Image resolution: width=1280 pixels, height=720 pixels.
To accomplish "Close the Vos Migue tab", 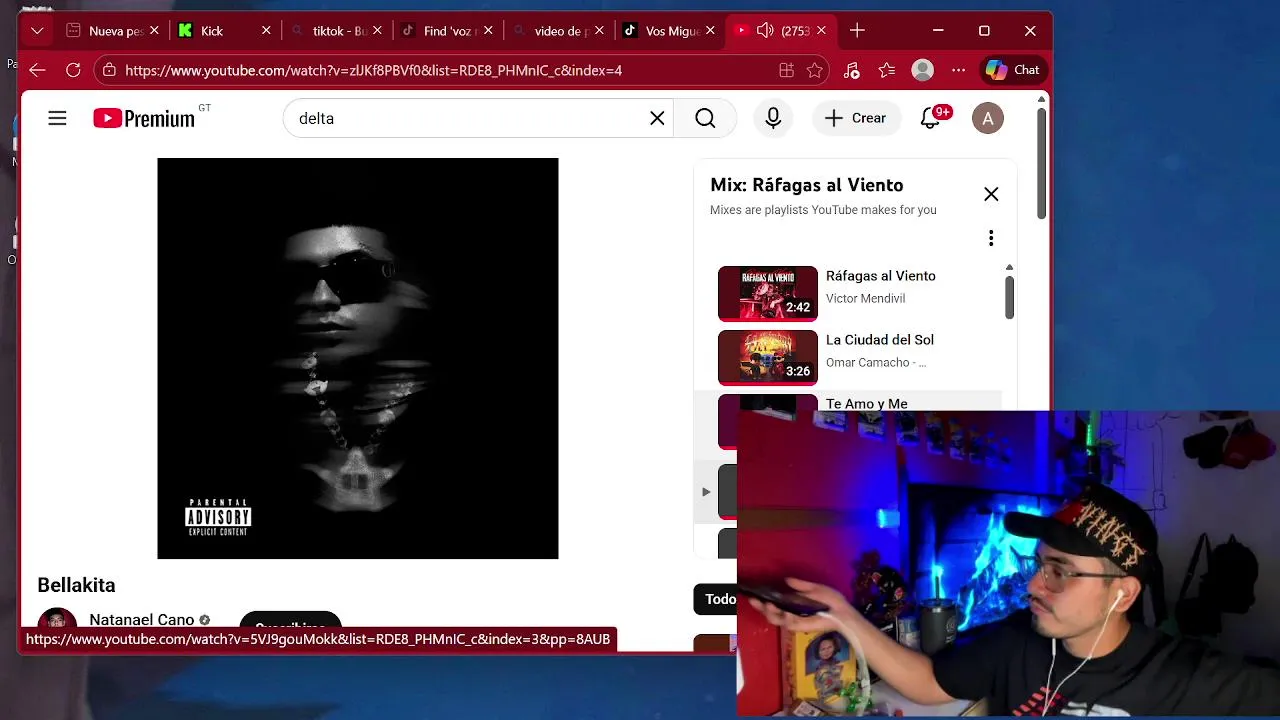I will (710, 31).
